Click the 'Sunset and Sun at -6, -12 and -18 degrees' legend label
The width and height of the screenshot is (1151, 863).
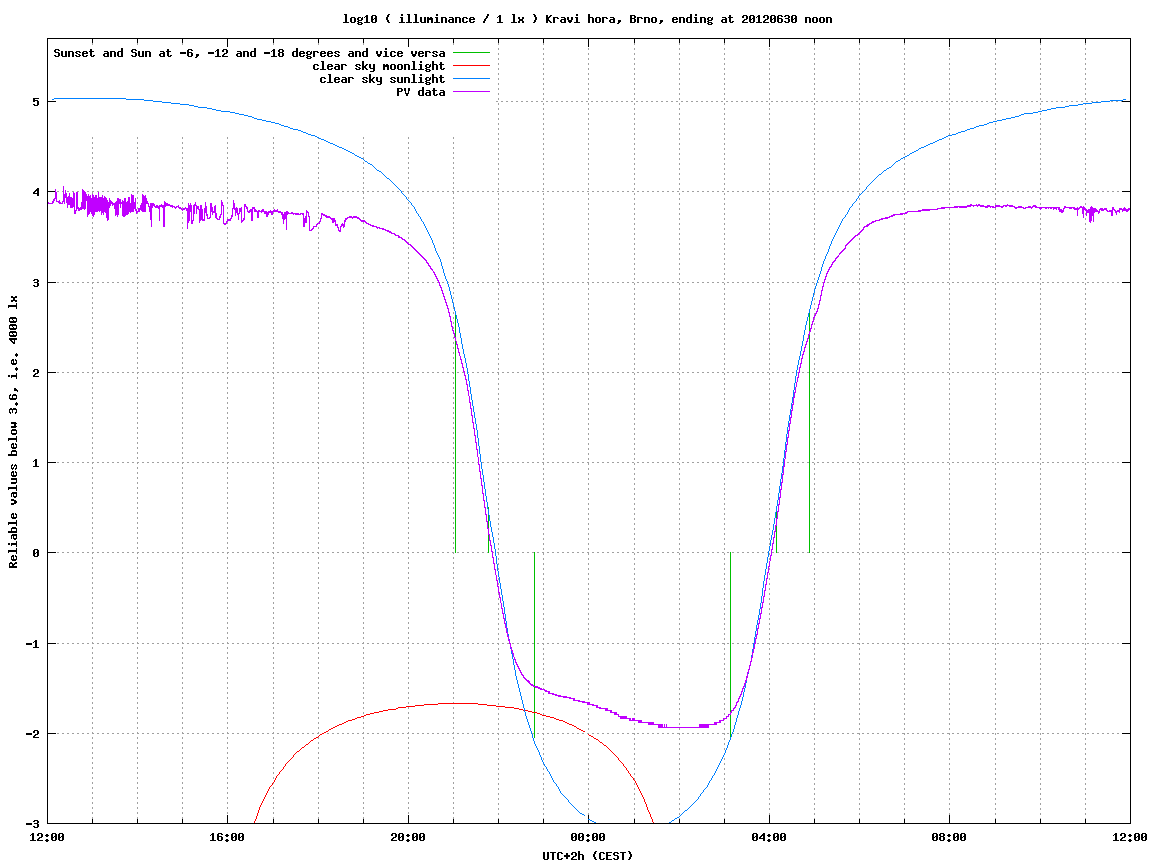[x=250, y=53]
